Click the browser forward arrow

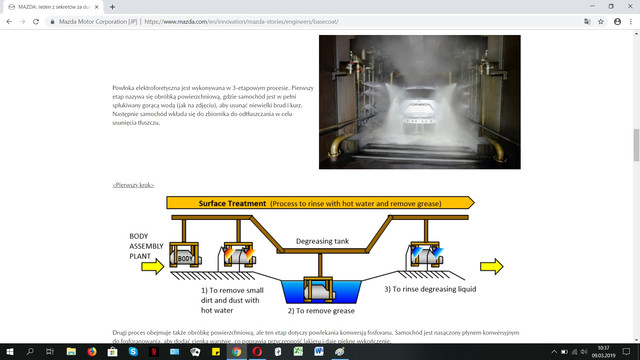22,22
